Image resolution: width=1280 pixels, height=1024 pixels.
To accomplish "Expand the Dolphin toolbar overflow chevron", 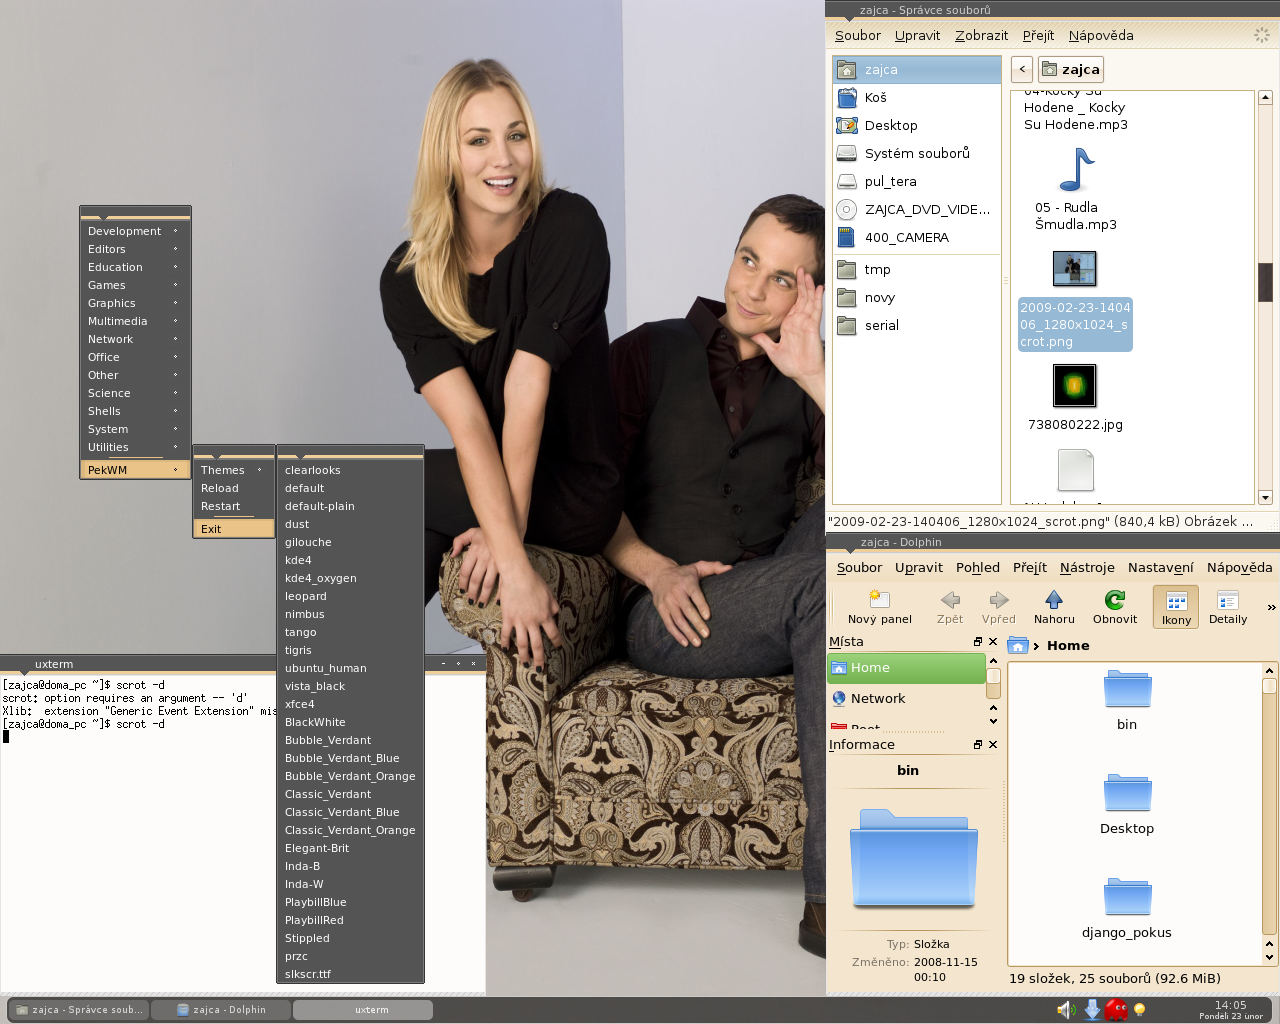I will 1271,607.
